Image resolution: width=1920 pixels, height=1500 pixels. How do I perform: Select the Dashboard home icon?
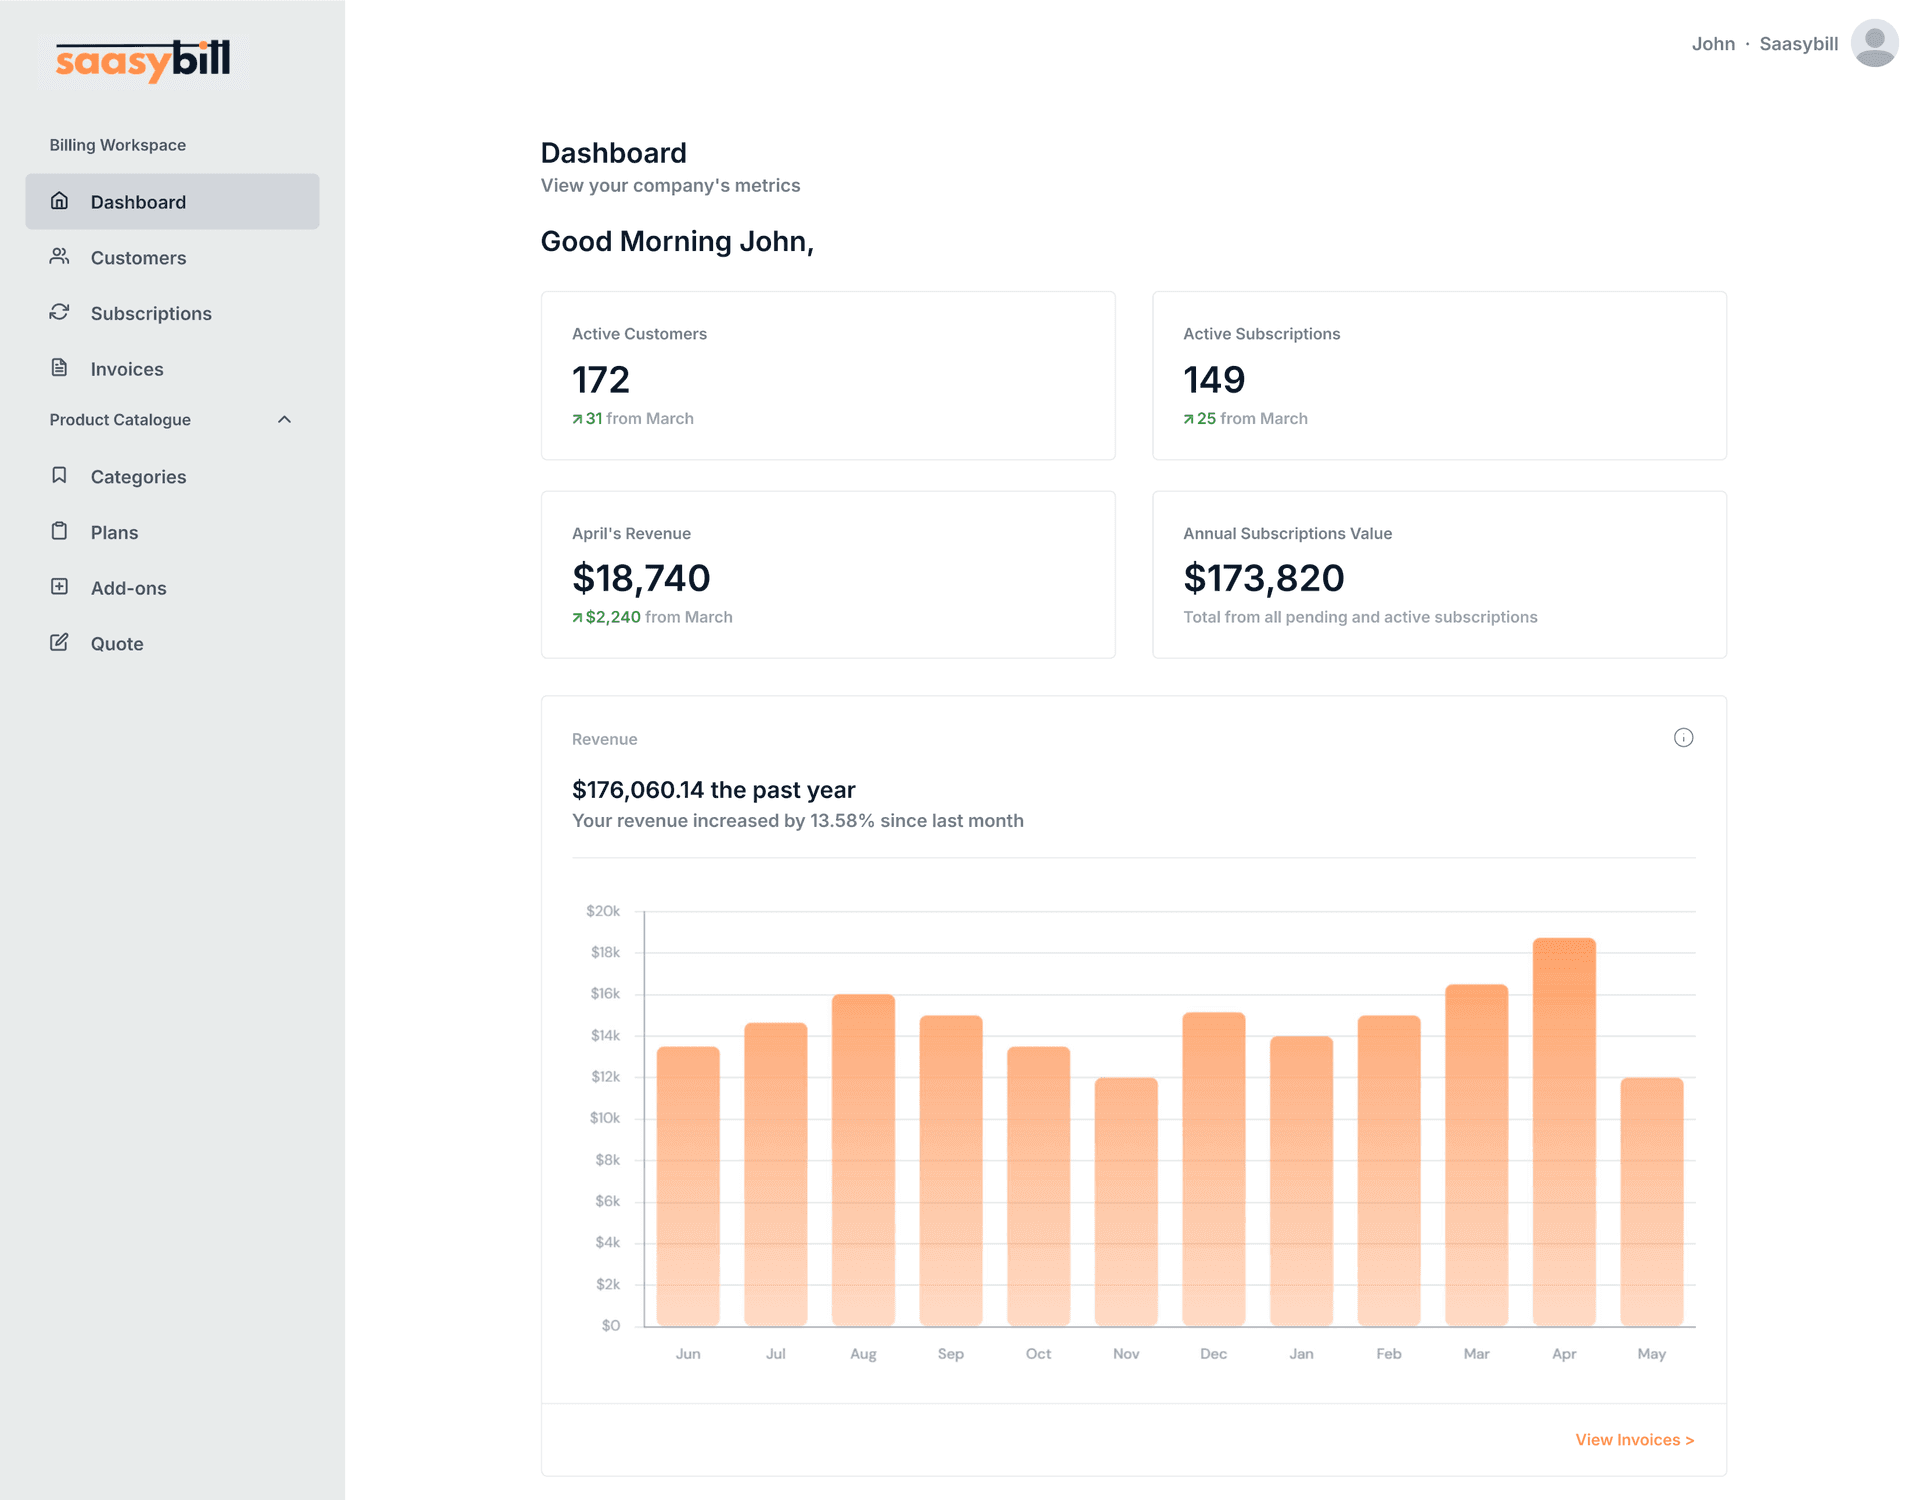59,201
